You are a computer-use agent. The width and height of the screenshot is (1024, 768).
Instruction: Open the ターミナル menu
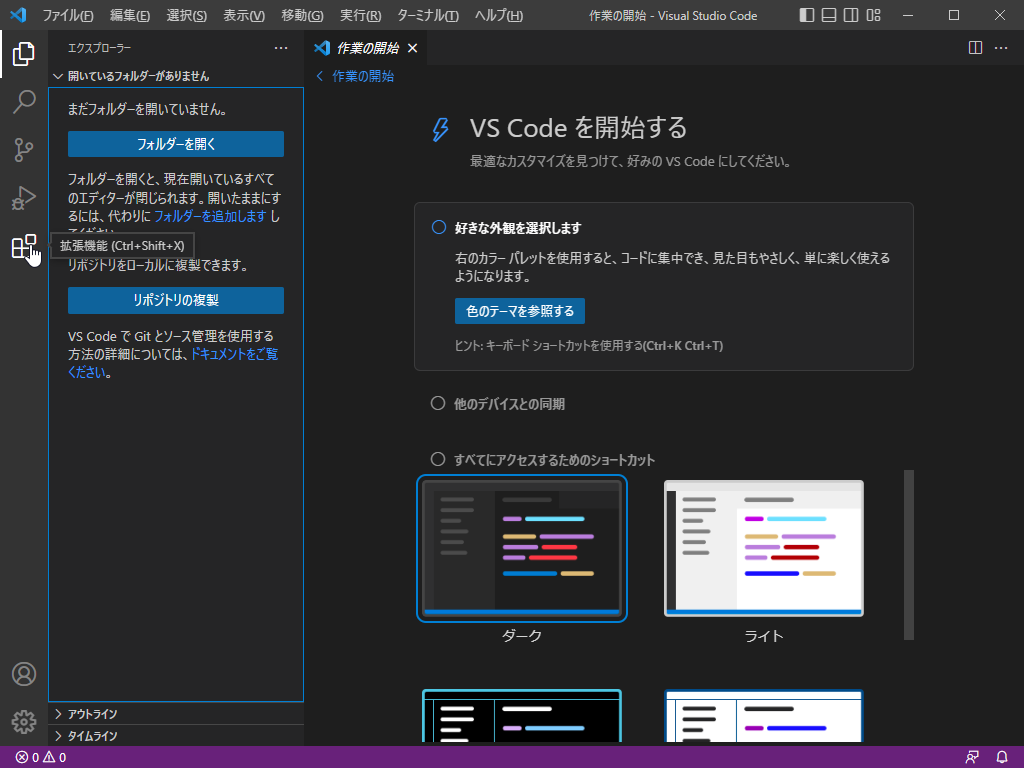(x=427, y=16)
